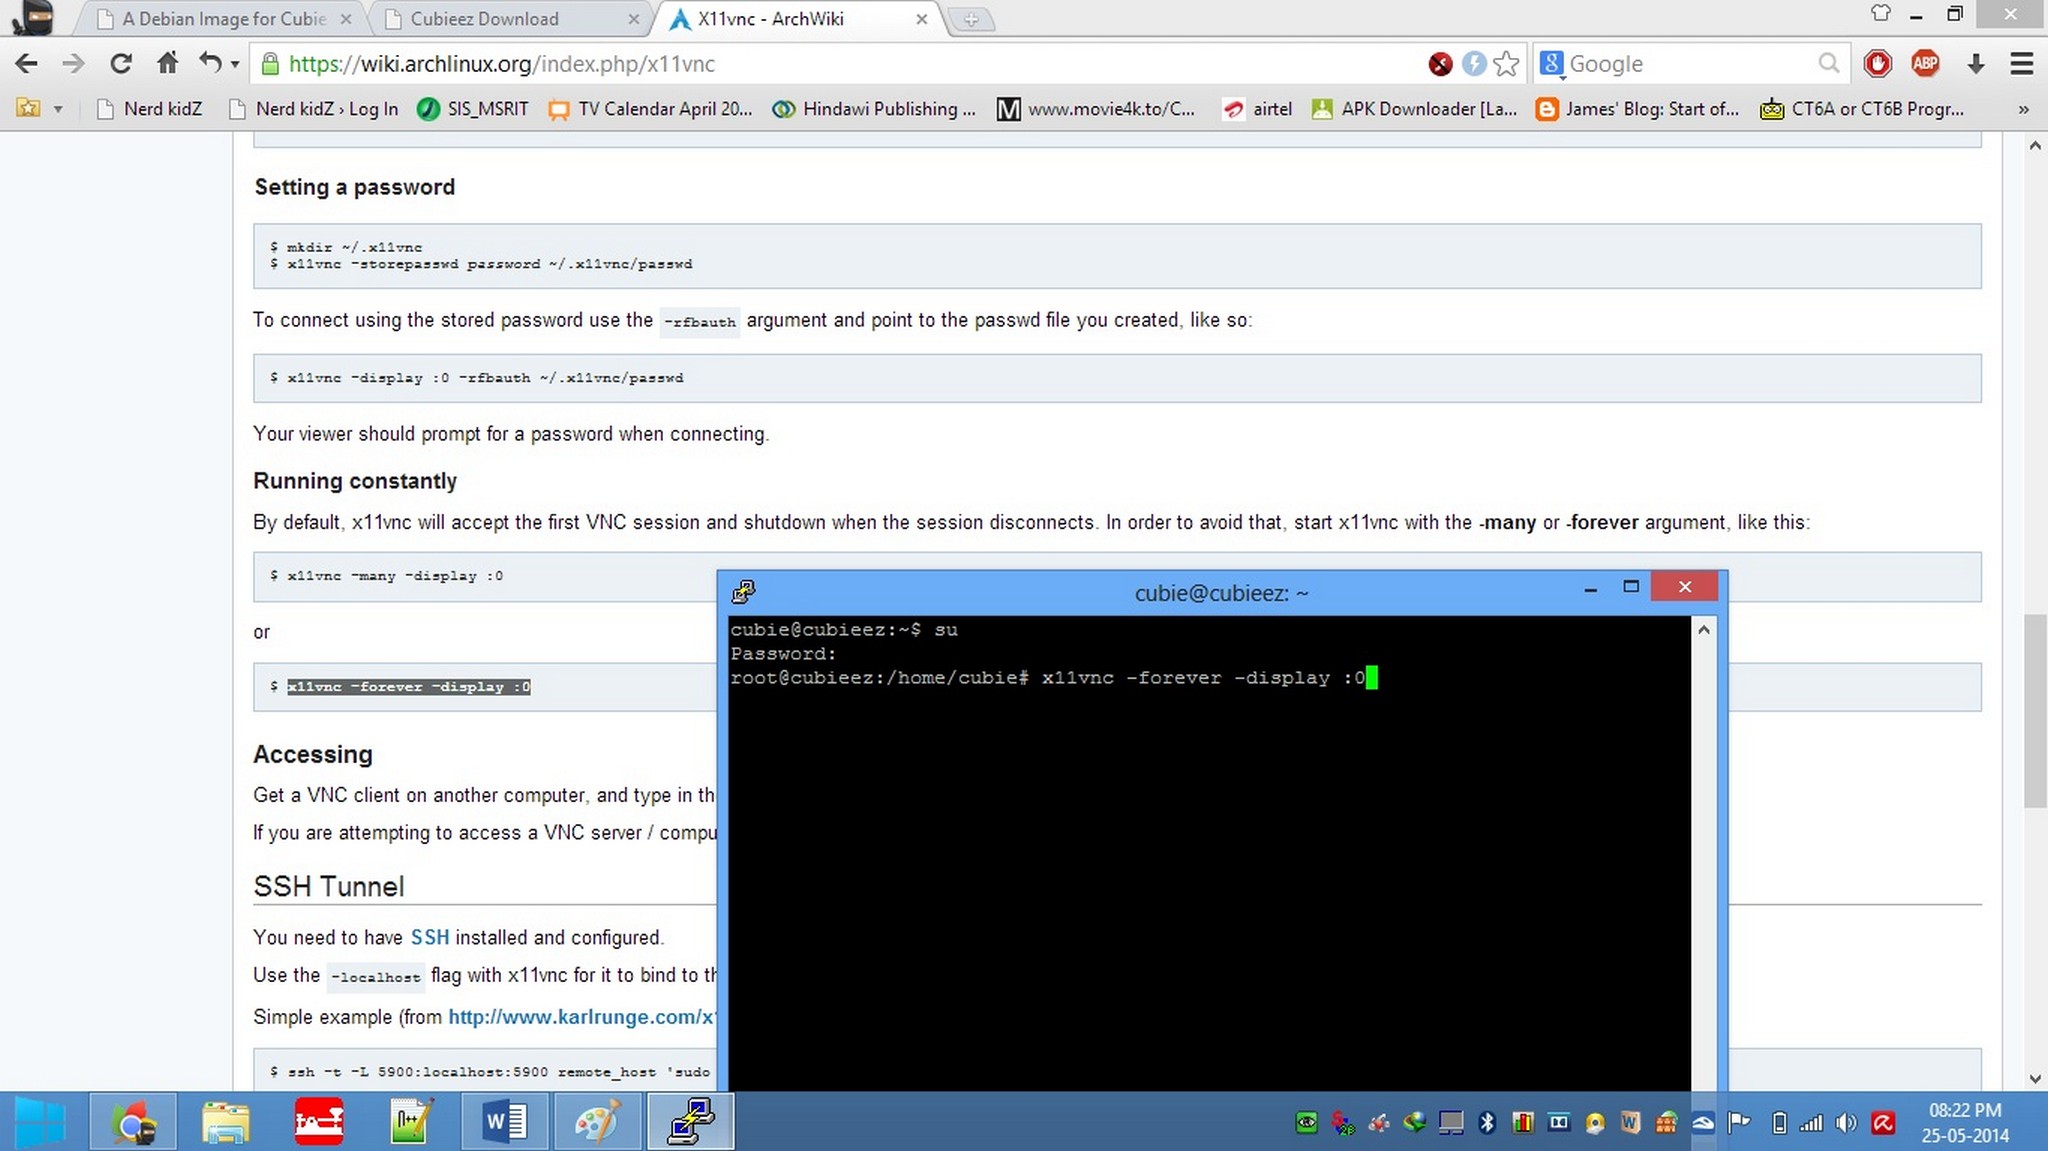Viewport: 2048px width, 1151px height.
Task: Click the undo closed tab arrow
Action: coord(209,63)
